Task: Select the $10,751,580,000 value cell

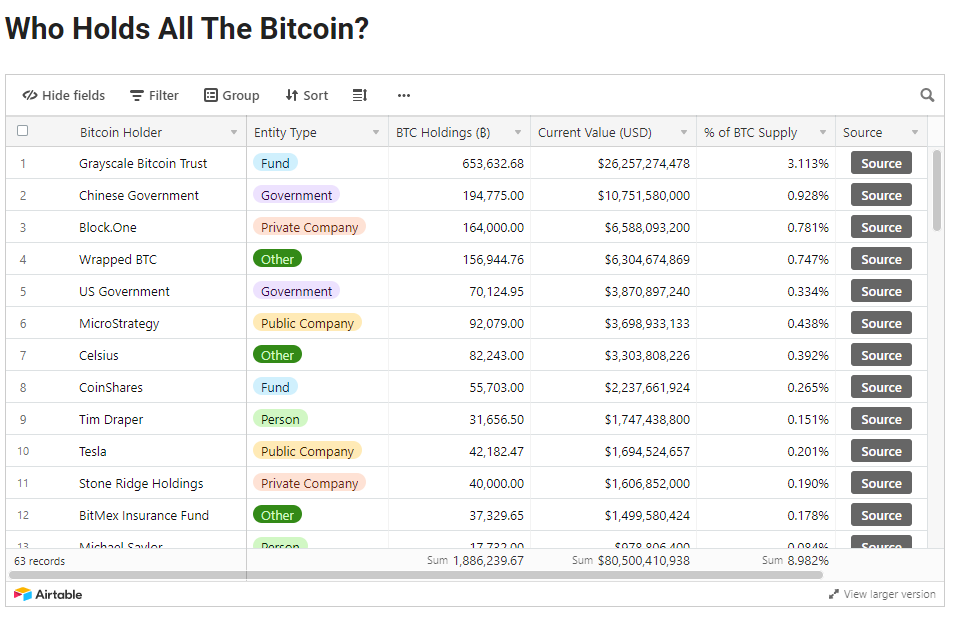Action: pos(613,195)
